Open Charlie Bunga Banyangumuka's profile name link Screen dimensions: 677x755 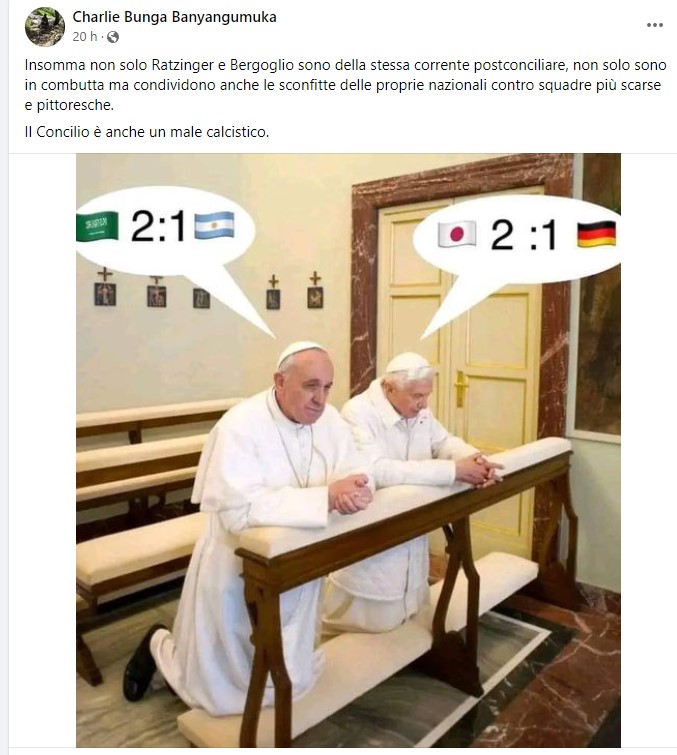(174, 17)
